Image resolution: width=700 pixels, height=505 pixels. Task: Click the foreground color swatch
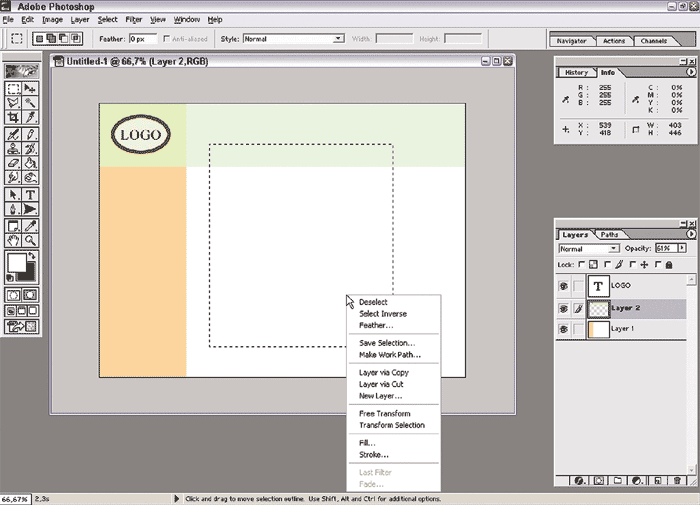[x=16, y=263]
